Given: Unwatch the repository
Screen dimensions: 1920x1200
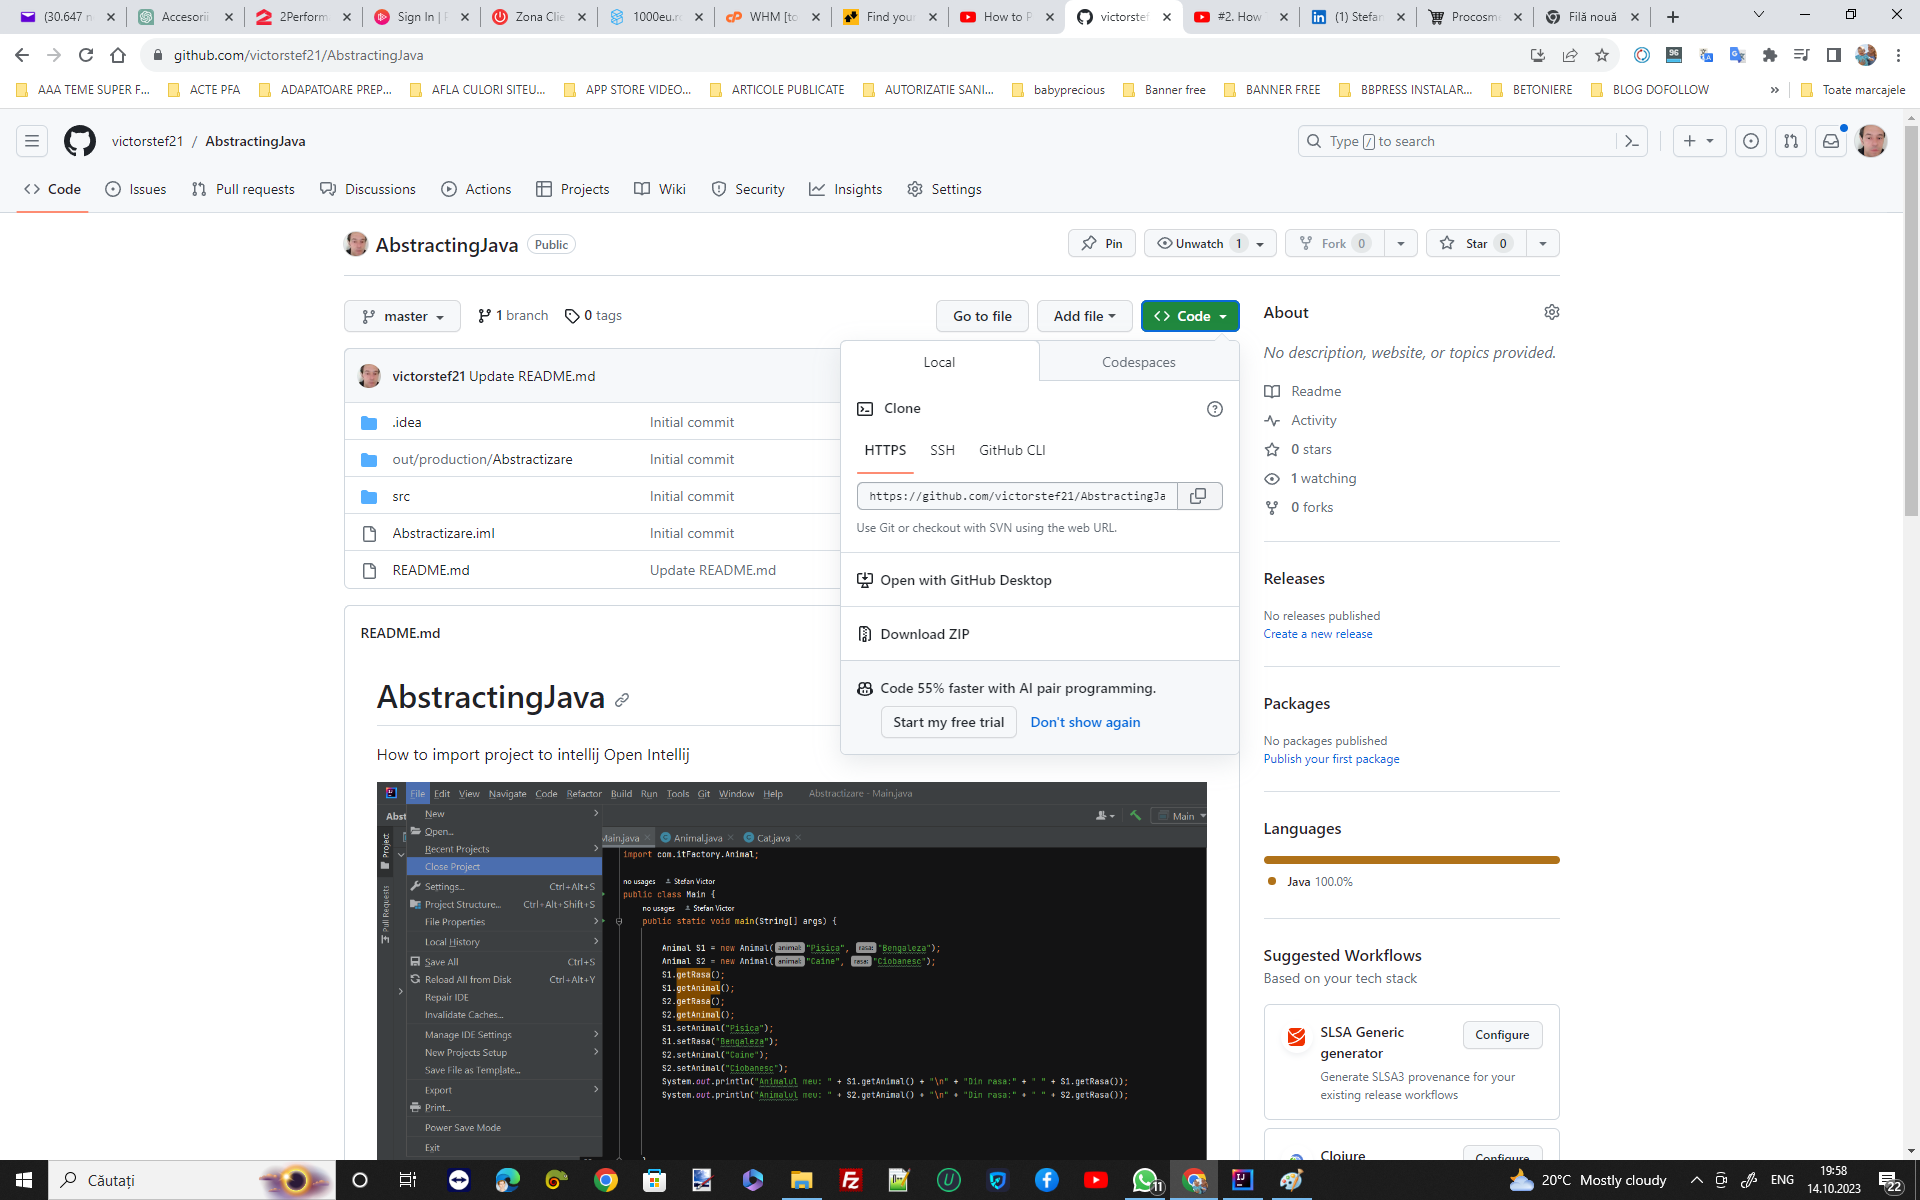Looking at the screenshot, I should (x=1200, y=243).
